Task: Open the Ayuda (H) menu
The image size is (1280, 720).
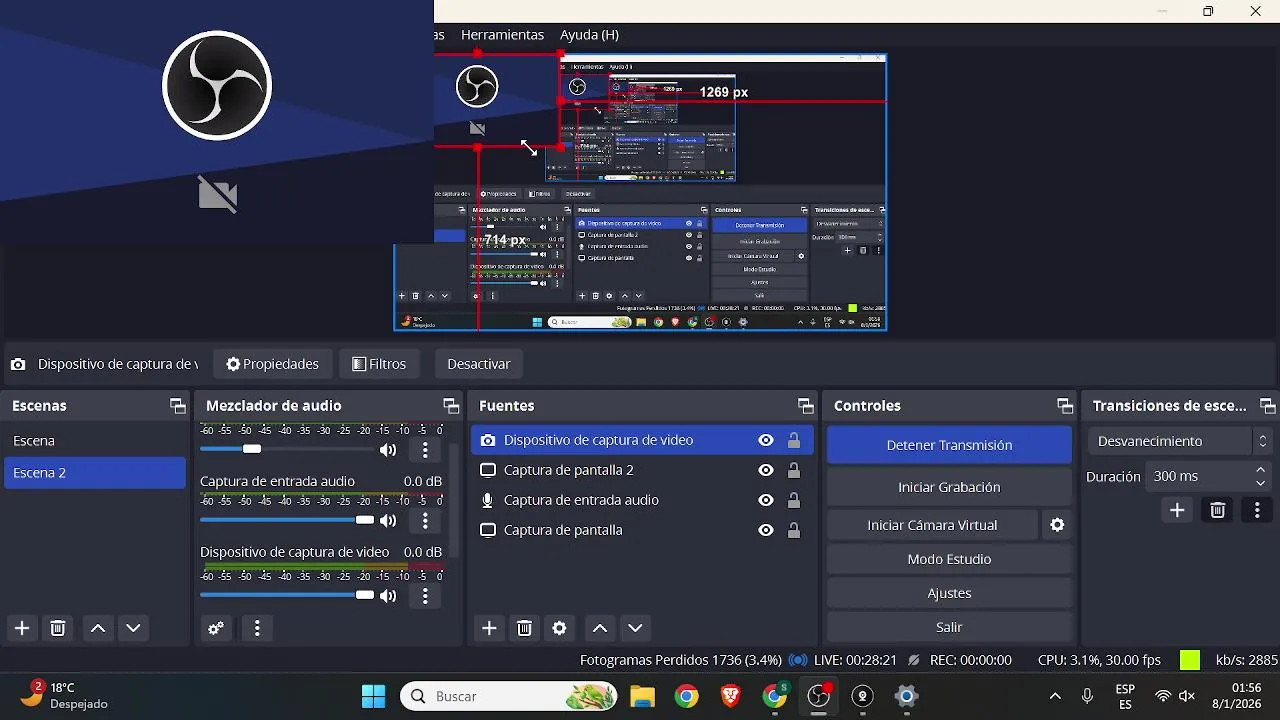Action: [589, 35]
